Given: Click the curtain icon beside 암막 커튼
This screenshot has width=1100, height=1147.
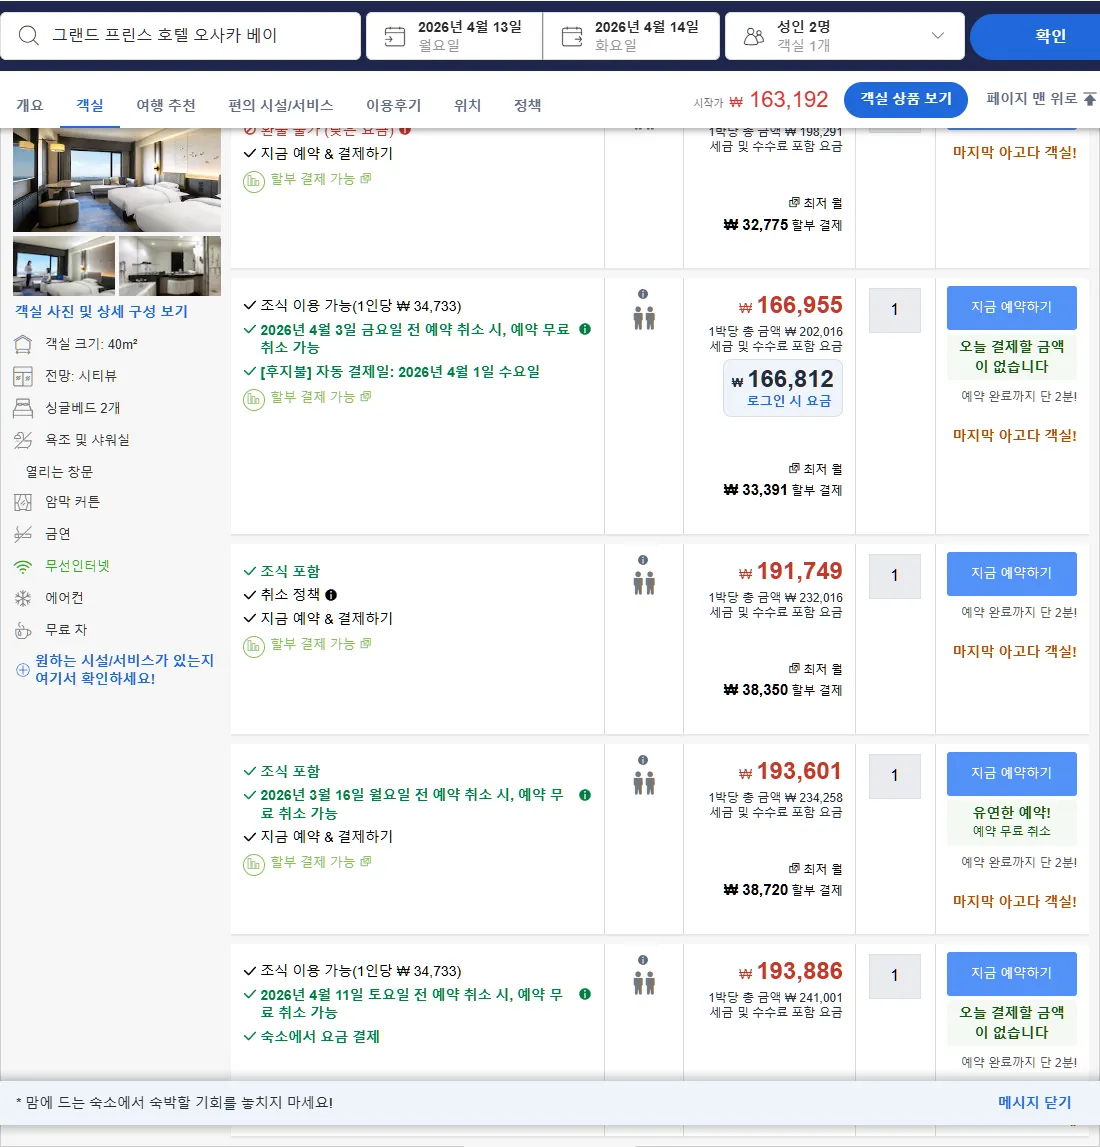Looking at the screenshot, I should [23, 502].
